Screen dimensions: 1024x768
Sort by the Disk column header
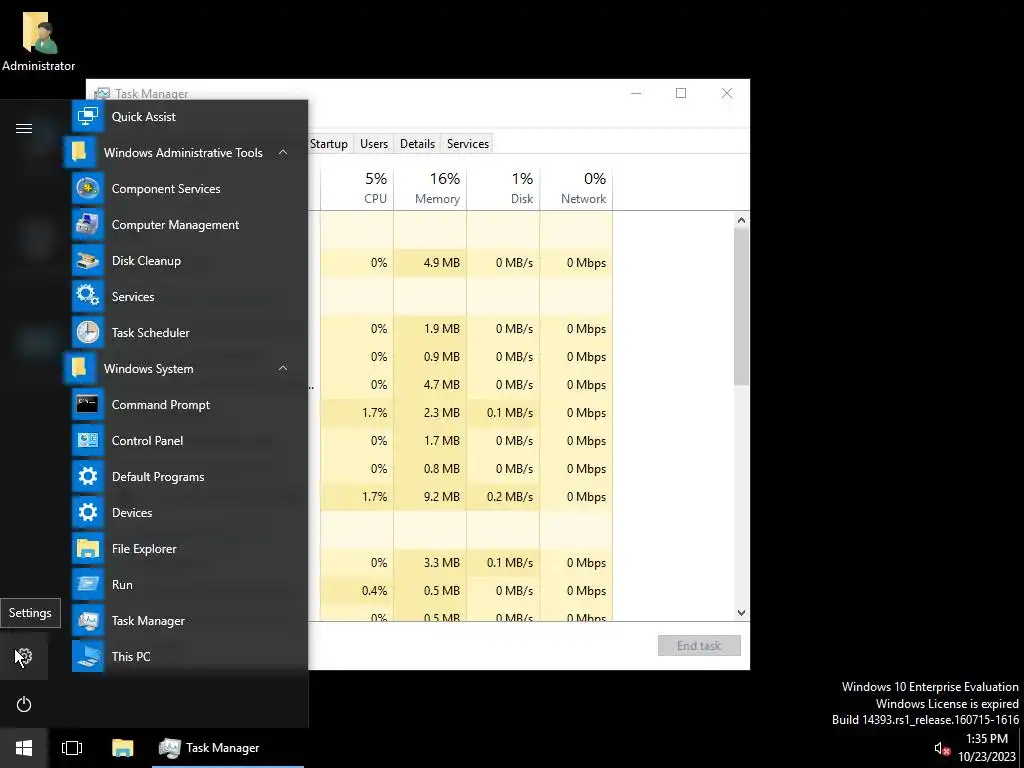tap(504, 187)
